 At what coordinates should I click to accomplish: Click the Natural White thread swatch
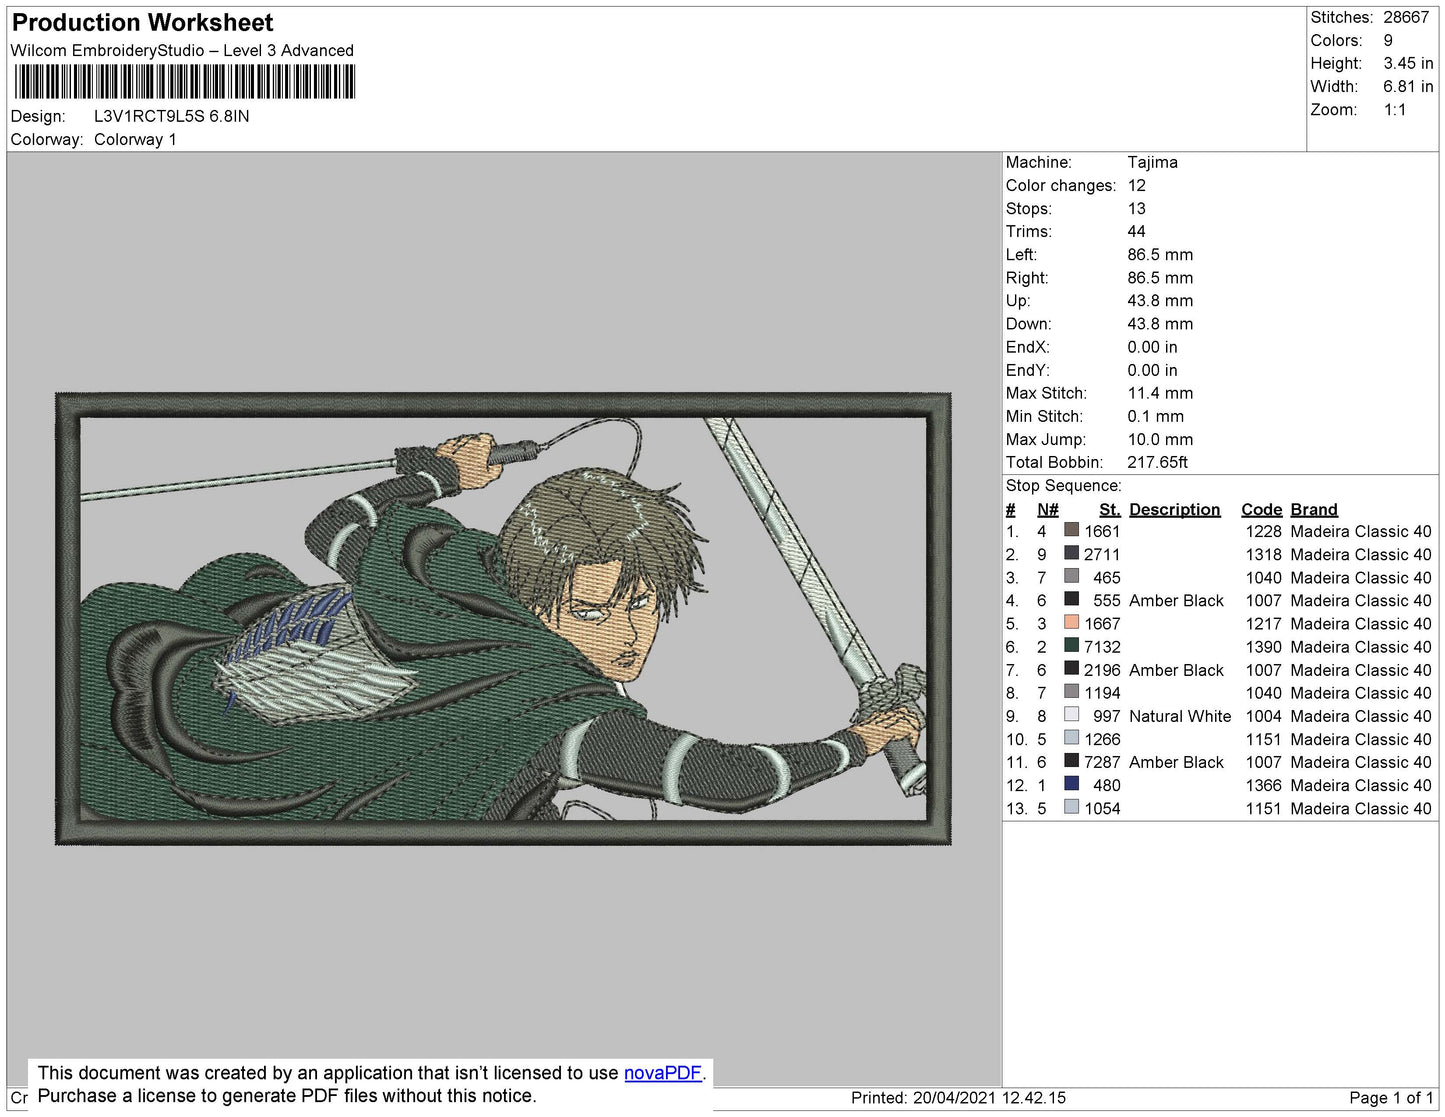(x=1071, y=716)
